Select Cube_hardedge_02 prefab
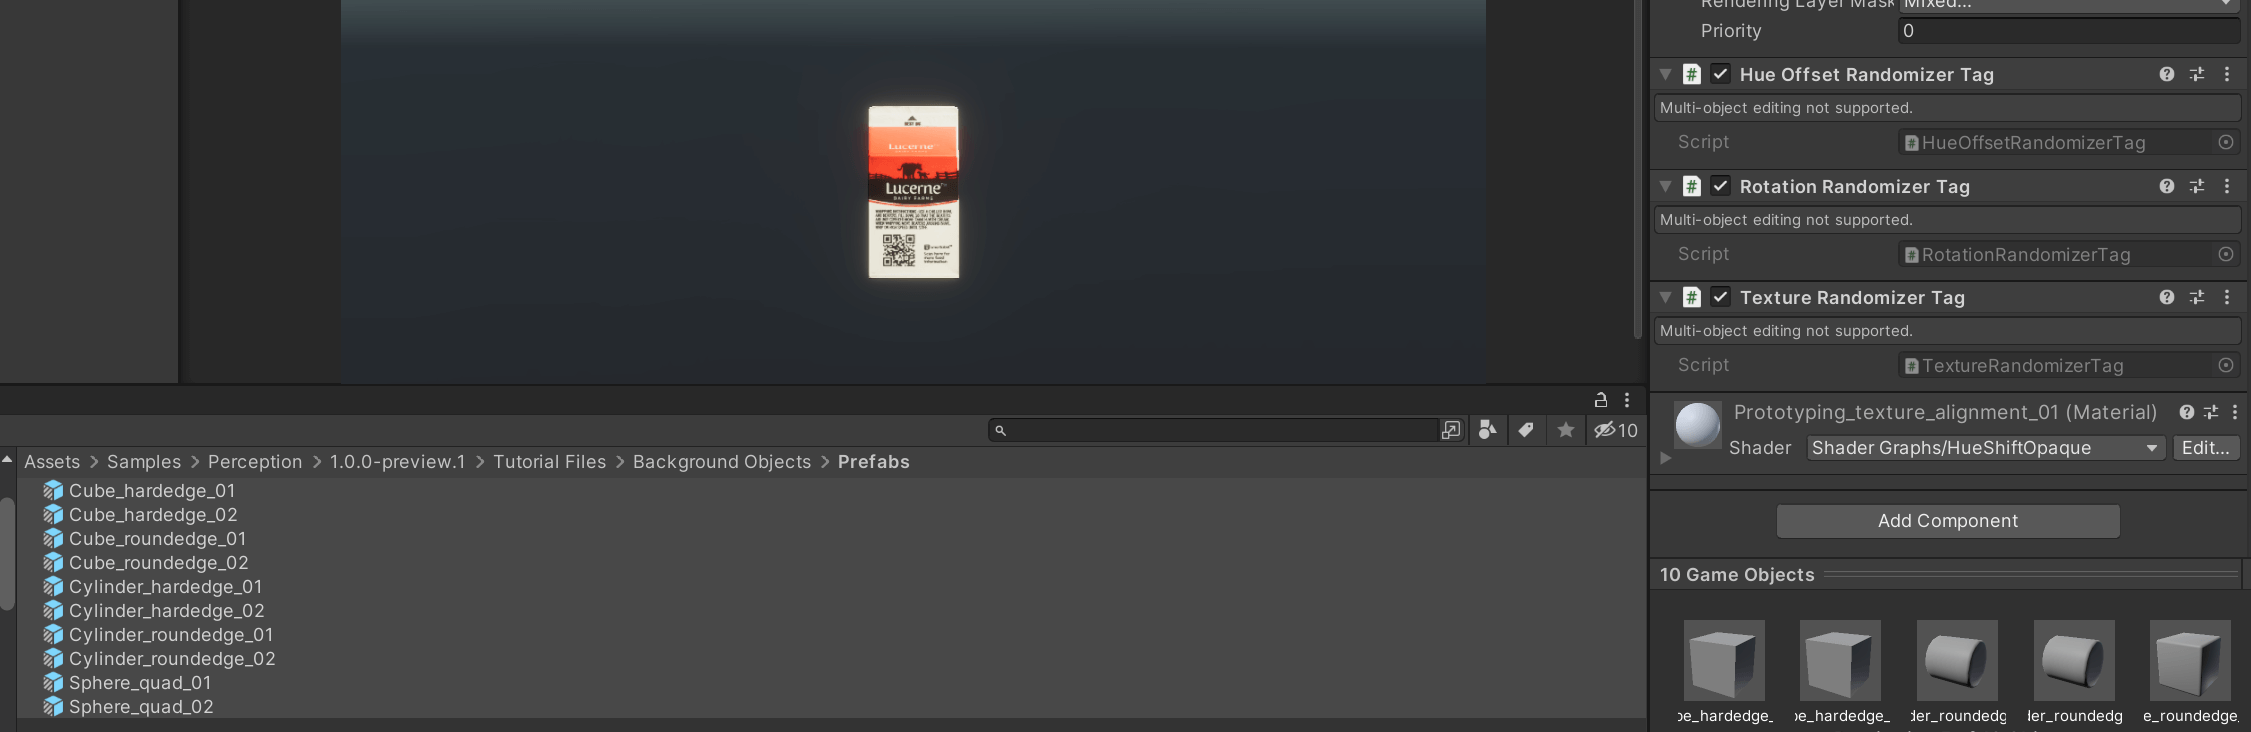Screen dimensions: 2251x732 (153, 515)
